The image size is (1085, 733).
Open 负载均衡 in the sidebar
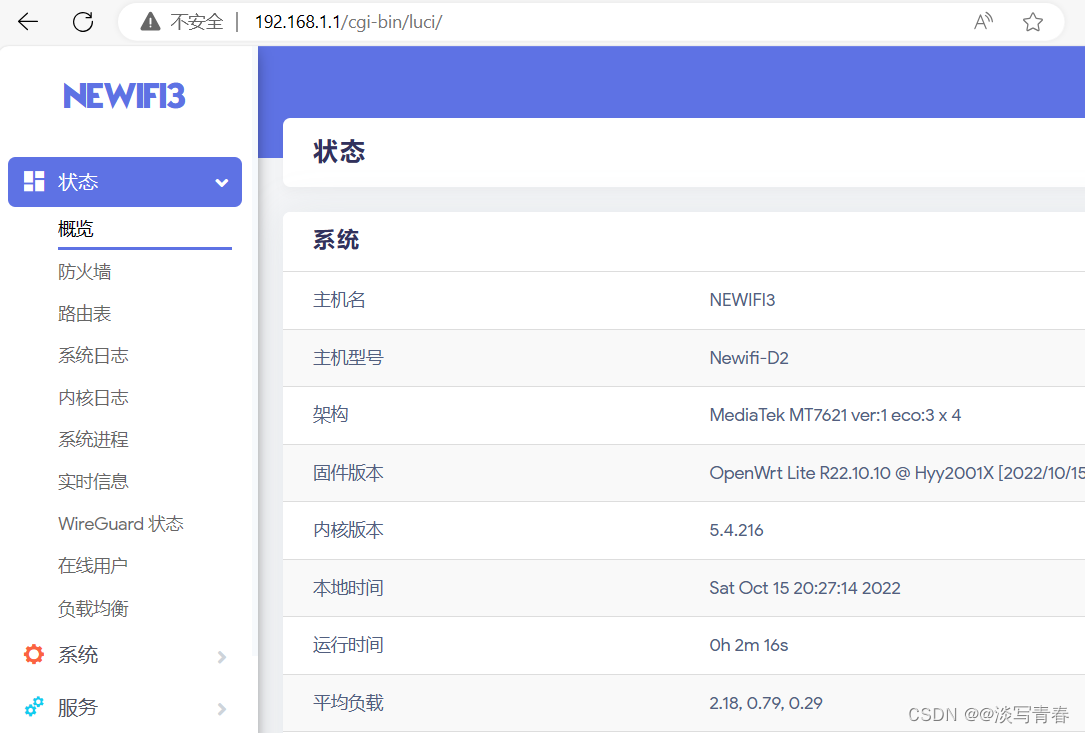point(93,609)
